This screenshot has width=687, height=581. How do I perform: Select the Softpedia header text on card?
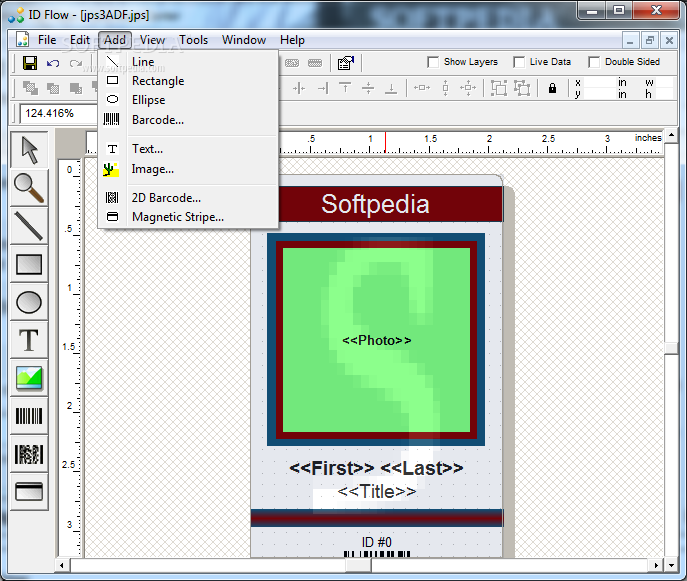click(375, 204)
